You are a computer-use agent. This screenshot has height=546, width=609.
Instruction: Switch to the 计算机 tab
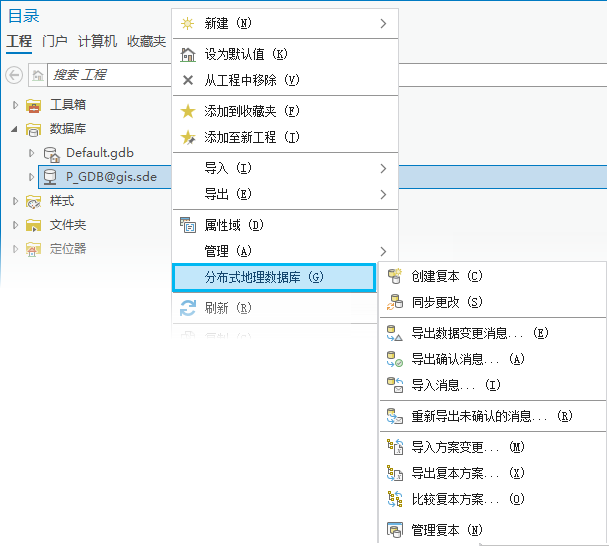pyautogui.click(x=98, y=41)
